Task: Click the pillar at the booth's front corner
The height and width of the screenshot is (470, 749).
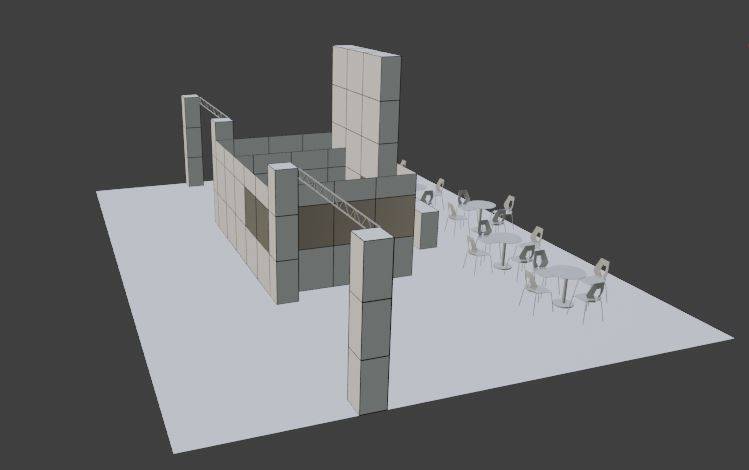Action: point(283,235)
